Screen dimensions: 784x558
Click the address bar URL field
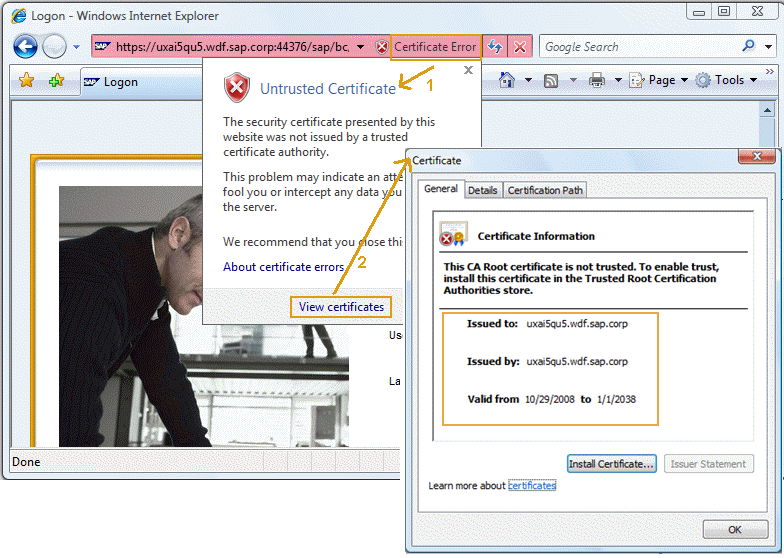(x=232, y=47)
